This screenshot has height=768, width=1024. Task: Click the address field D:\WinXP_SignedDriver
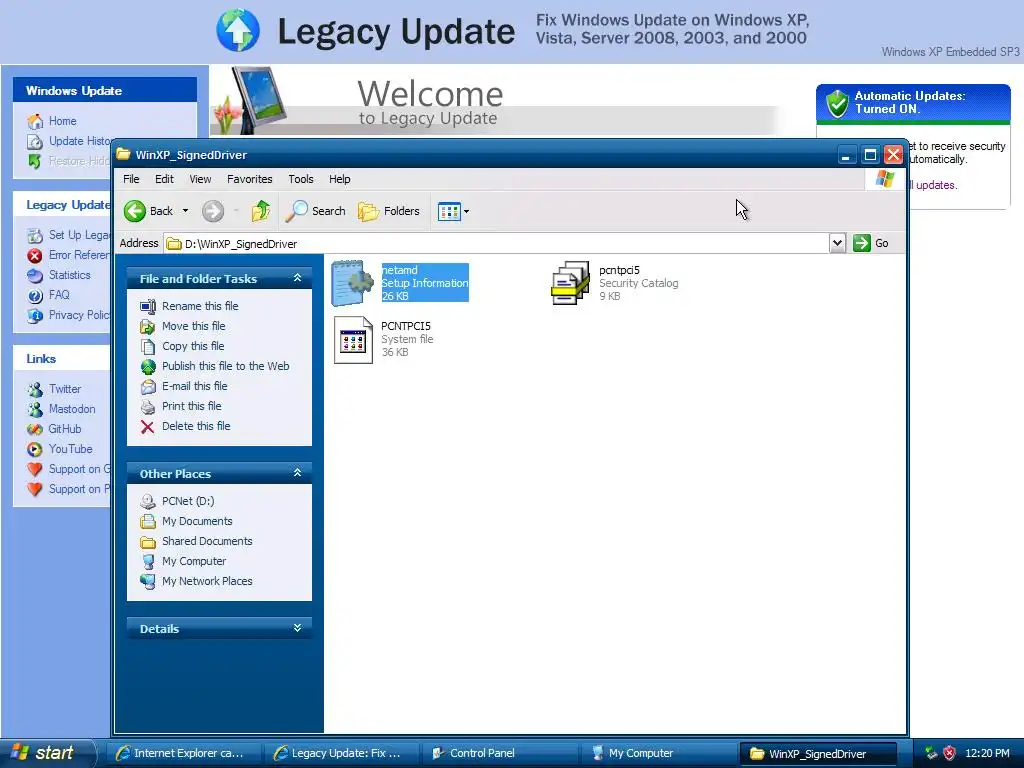pos(496,244)
